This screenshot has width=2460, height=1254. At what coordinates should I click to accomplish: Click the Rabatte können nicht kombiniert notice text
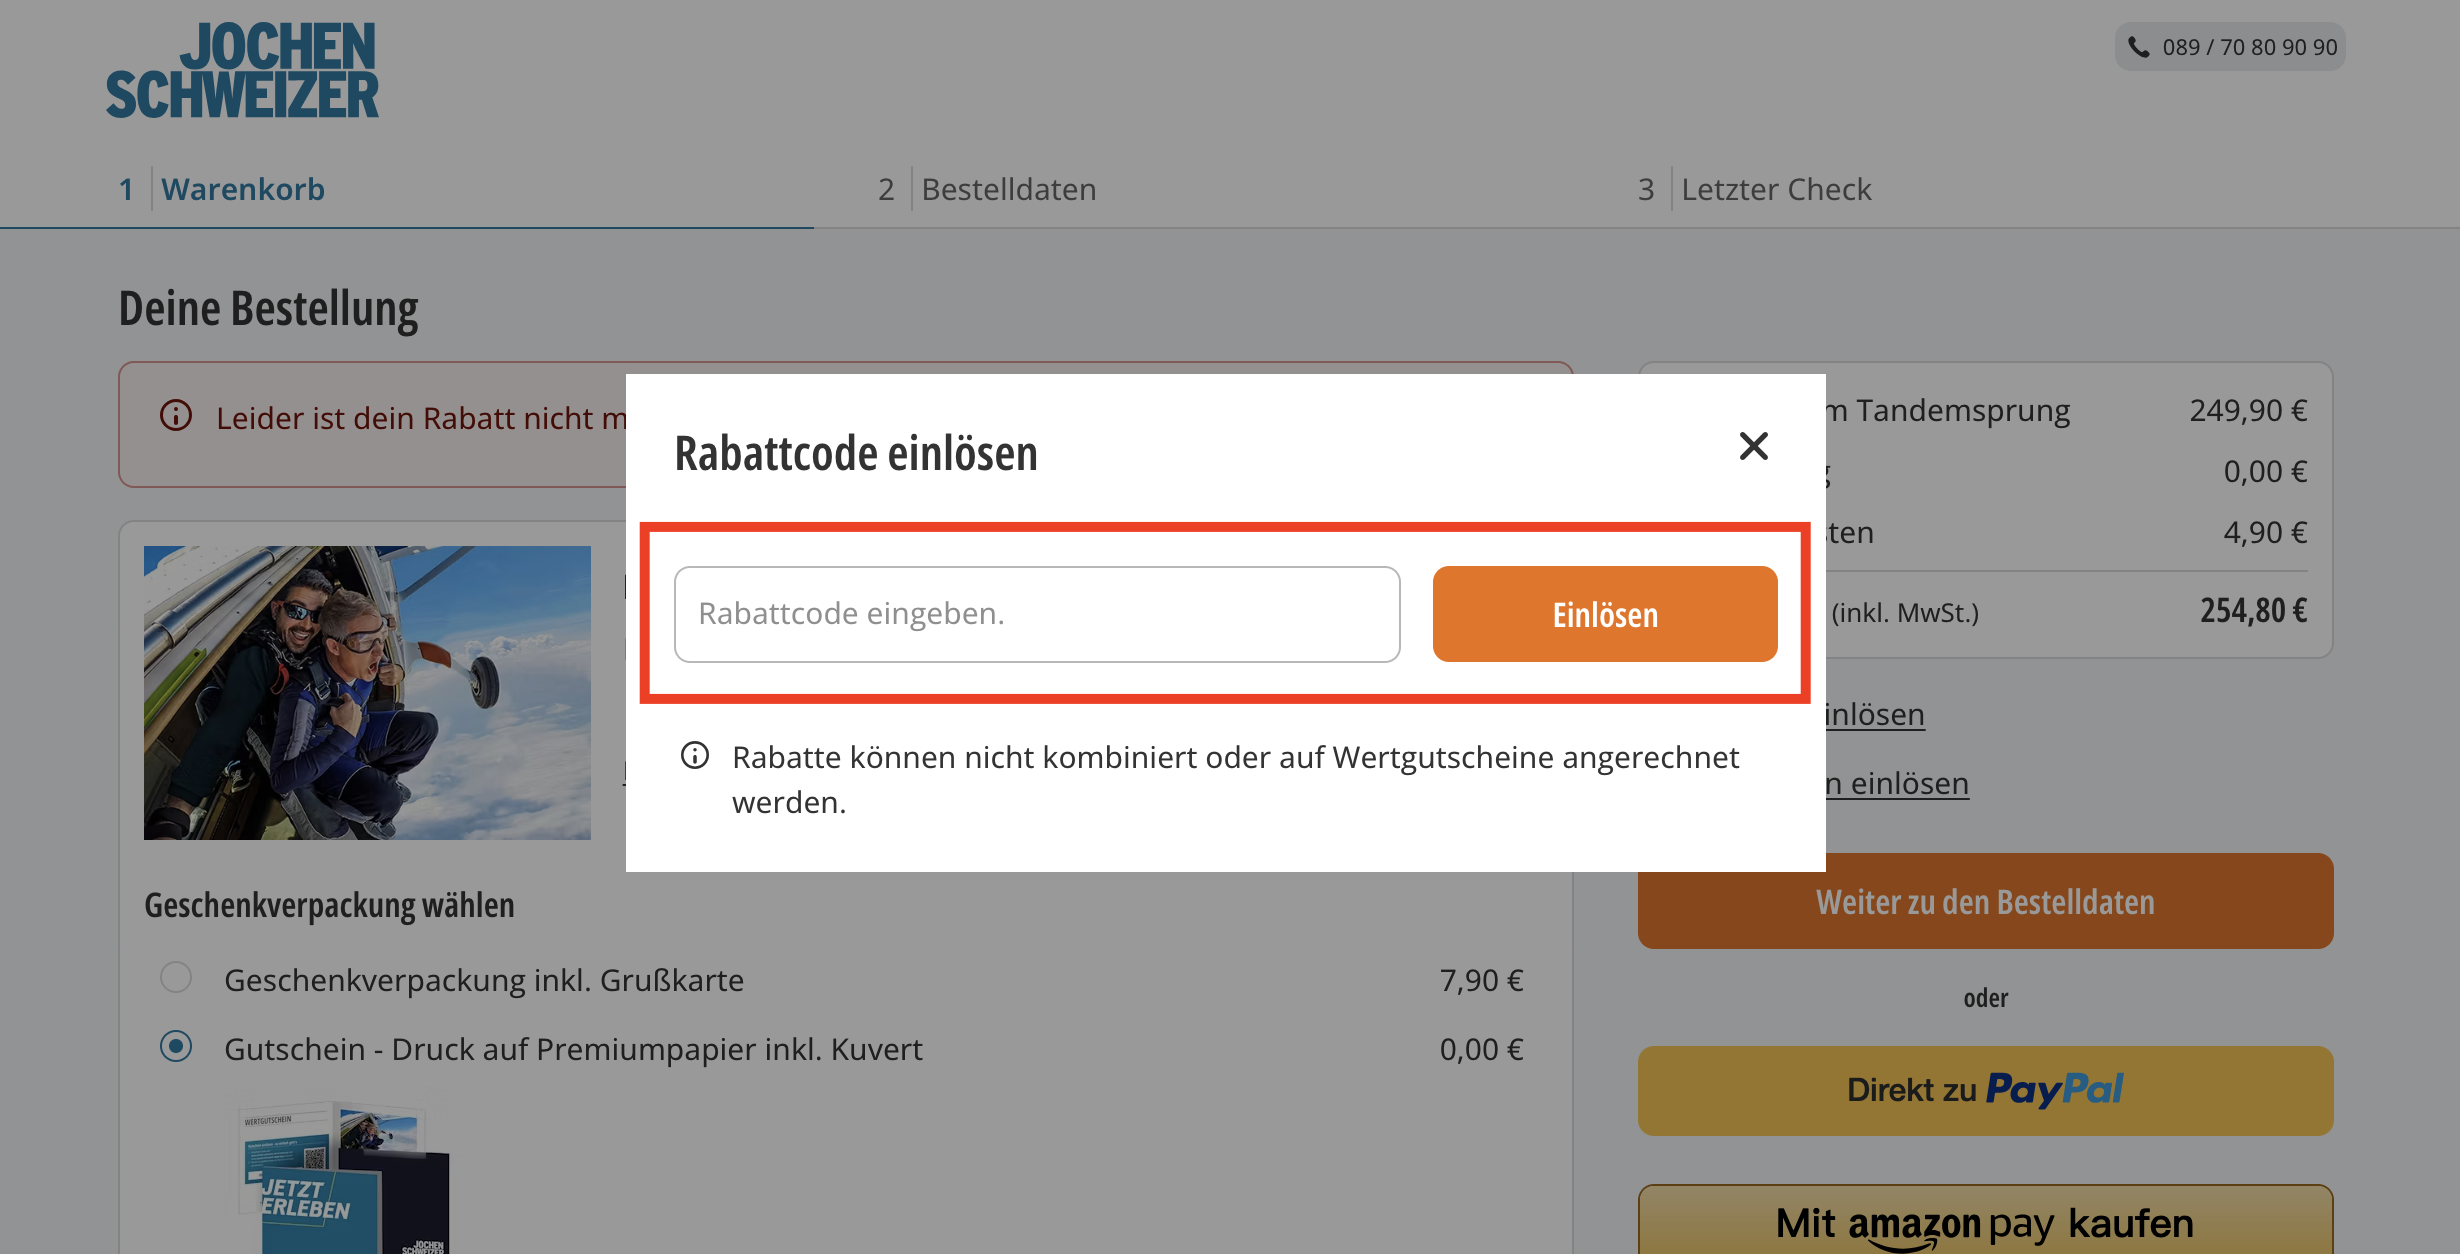point(1236,779)
